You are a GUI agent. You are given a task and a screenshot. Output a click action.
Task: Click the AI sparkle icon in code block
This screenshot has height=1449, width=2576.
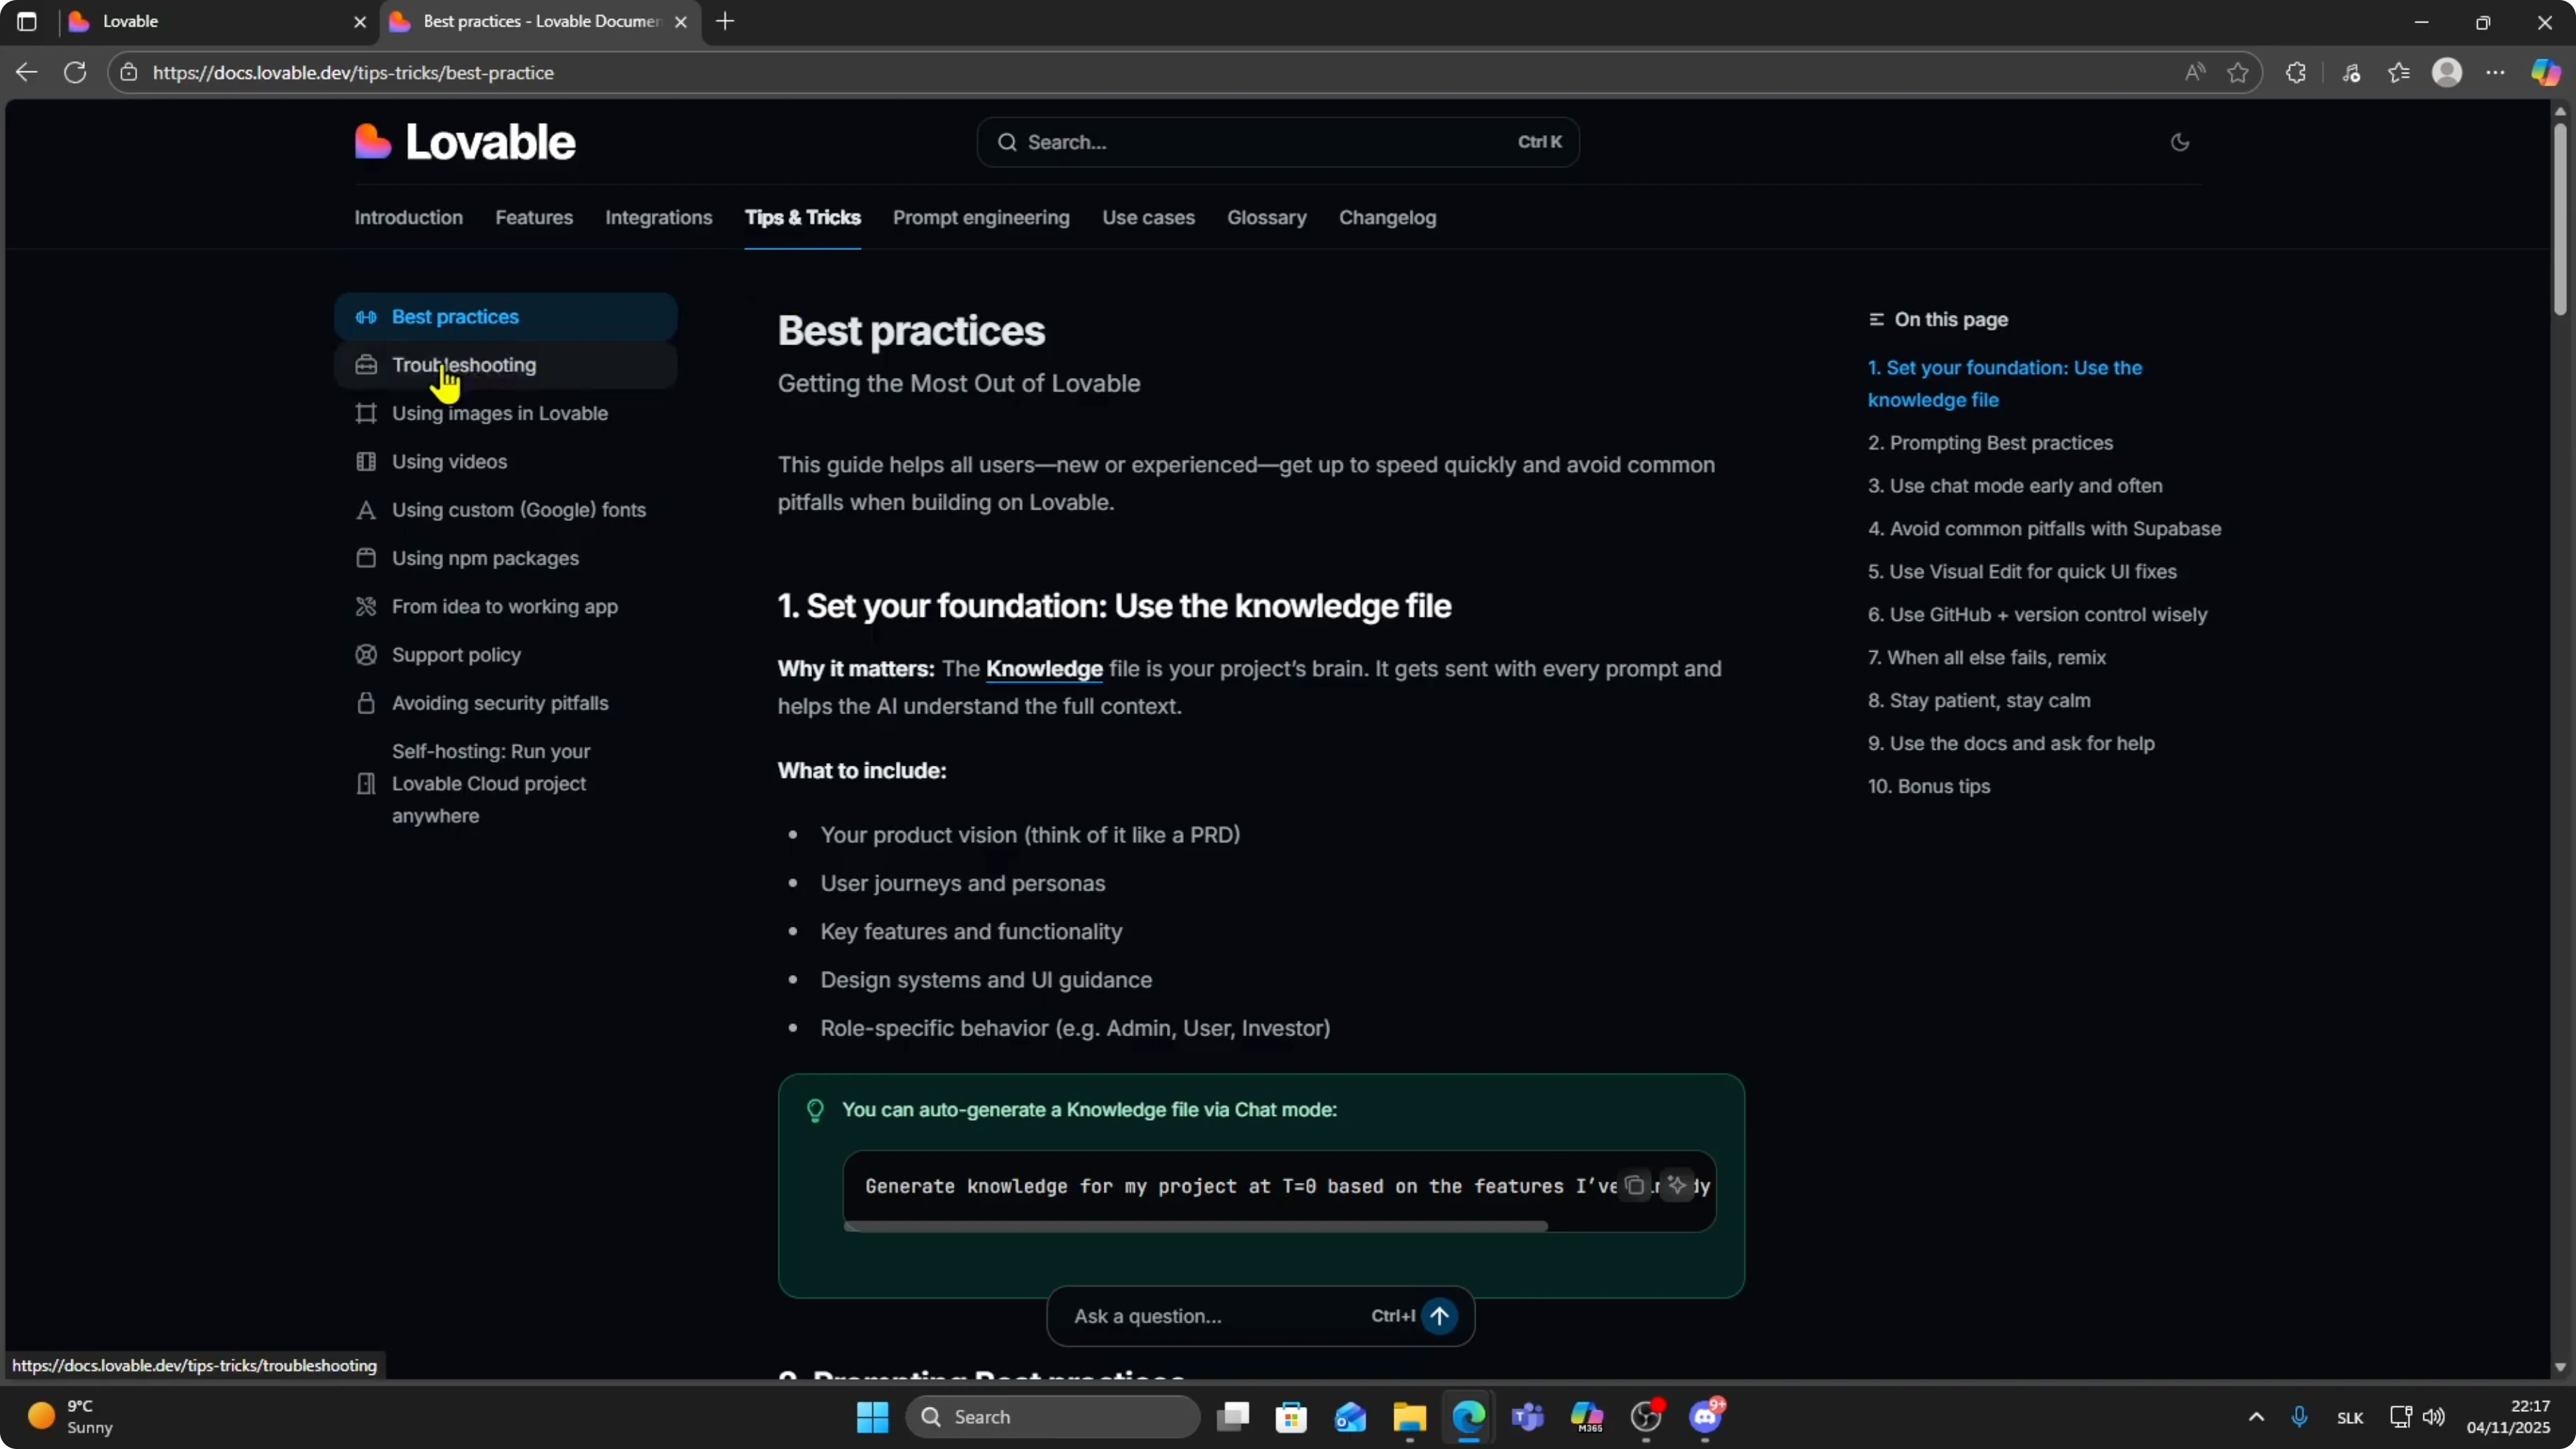pyautogui.click(x=1677, y=1185)
